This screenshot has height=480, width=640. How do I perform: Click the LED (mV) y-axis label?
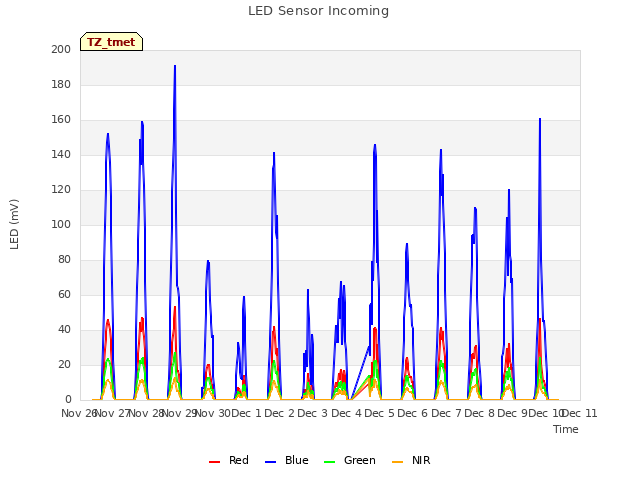pyautogui.click(x=14, y=224)
